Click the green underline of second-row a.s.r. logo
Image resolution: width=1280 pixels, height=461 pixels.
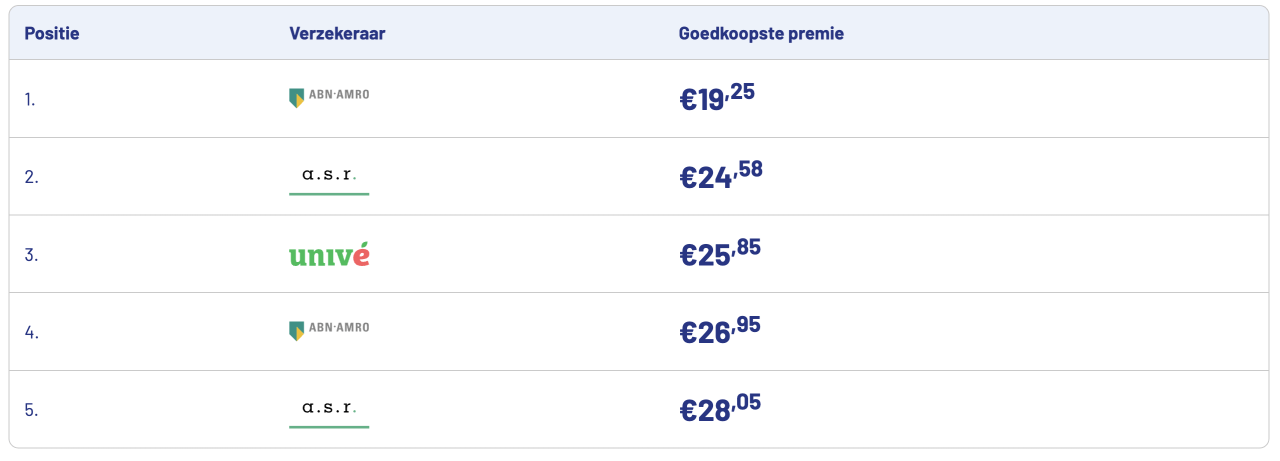[x=329, y=194]
